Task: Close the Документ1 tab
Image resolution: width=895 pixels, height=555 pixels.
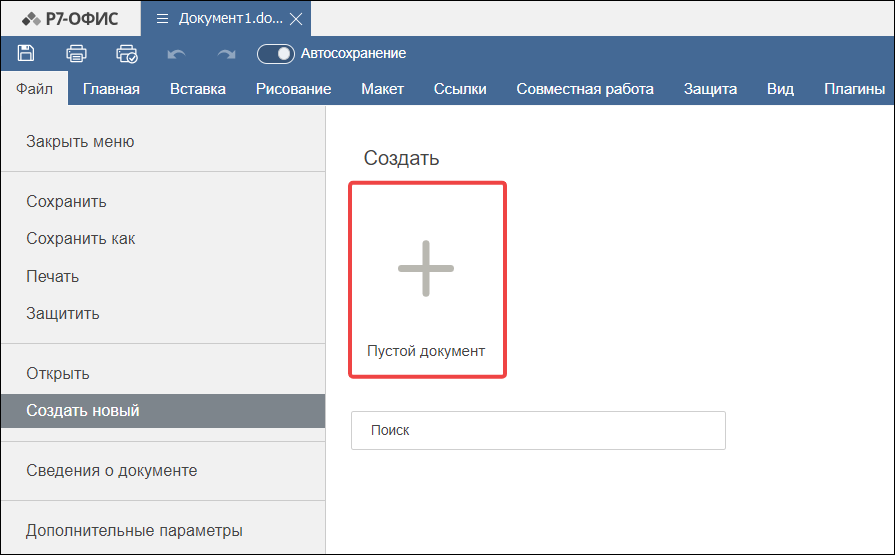Action: [x=296, y=19]
